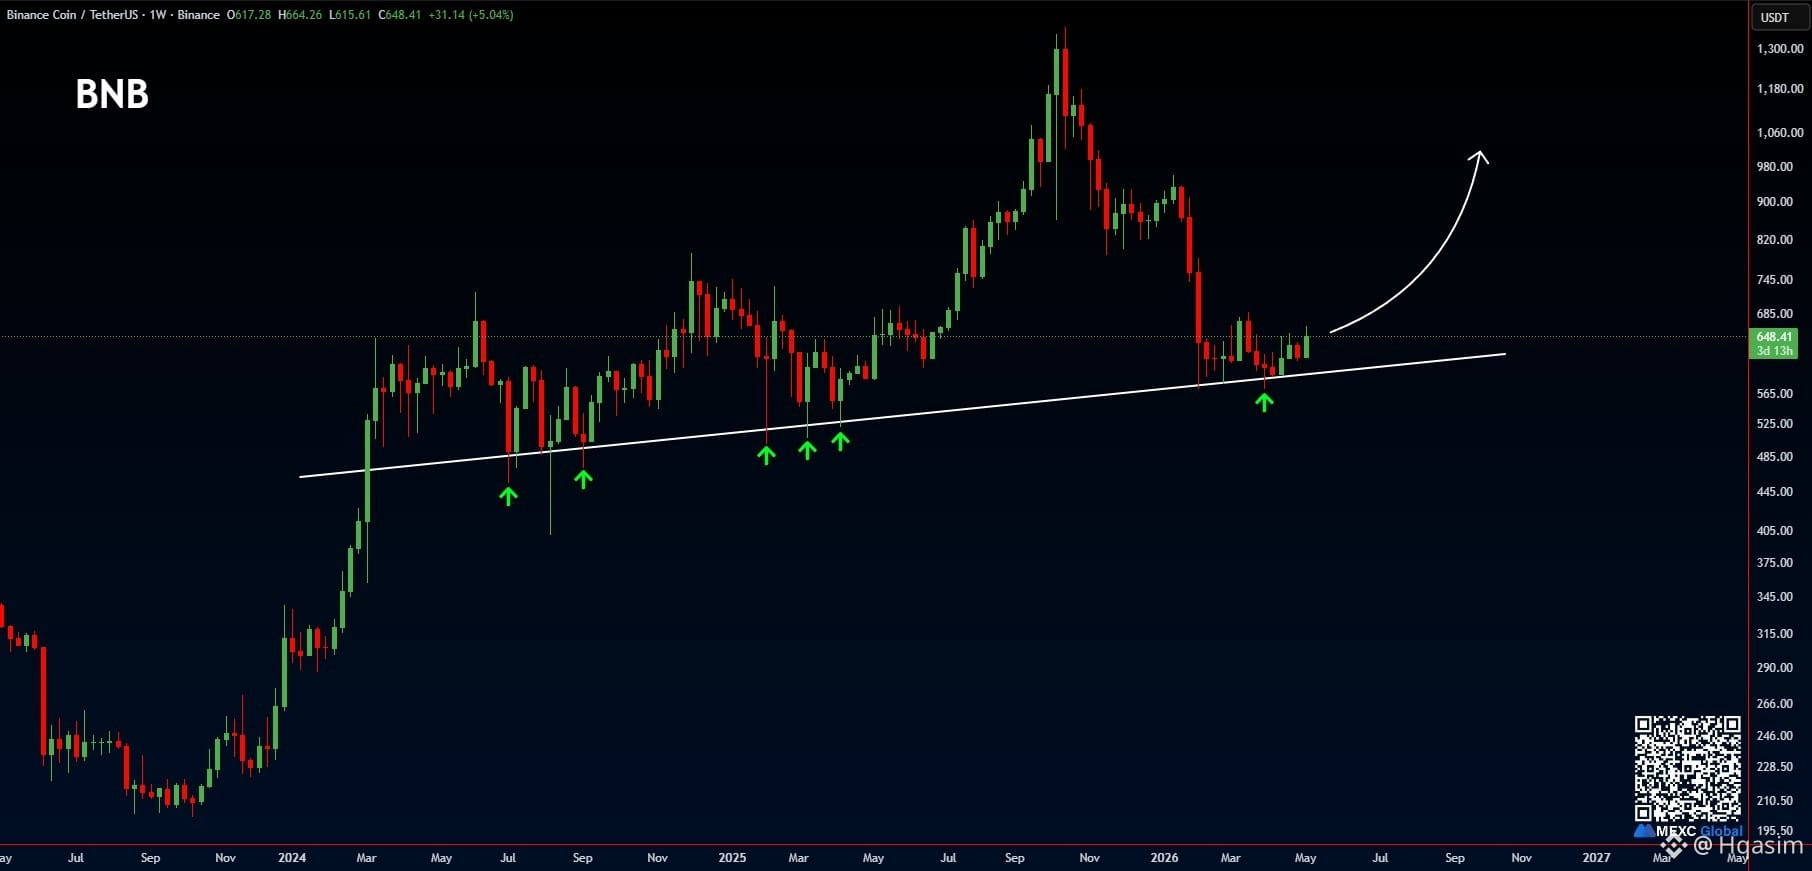This screenshot has height=871, width=1812.
Task: Click the 375.00 price axis label
Action: point(1775,563)
